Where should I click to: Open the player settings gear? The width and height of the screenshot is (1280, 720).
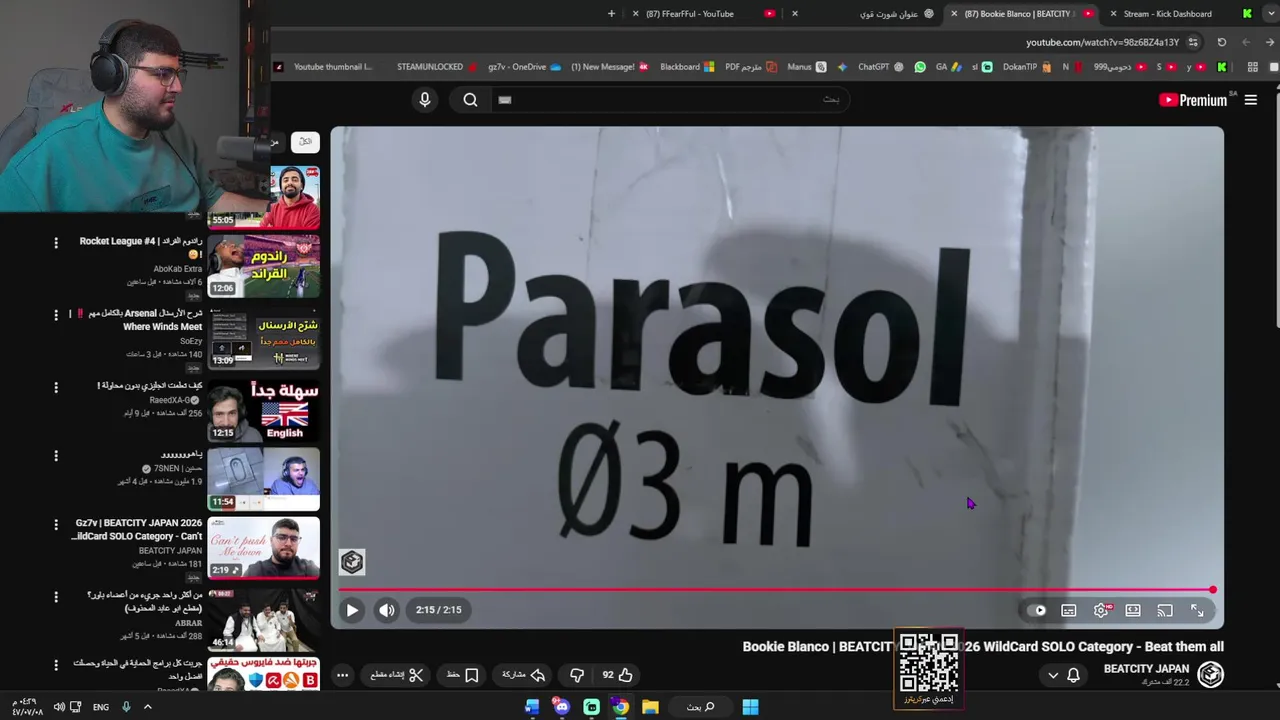tap(1101, 610)
